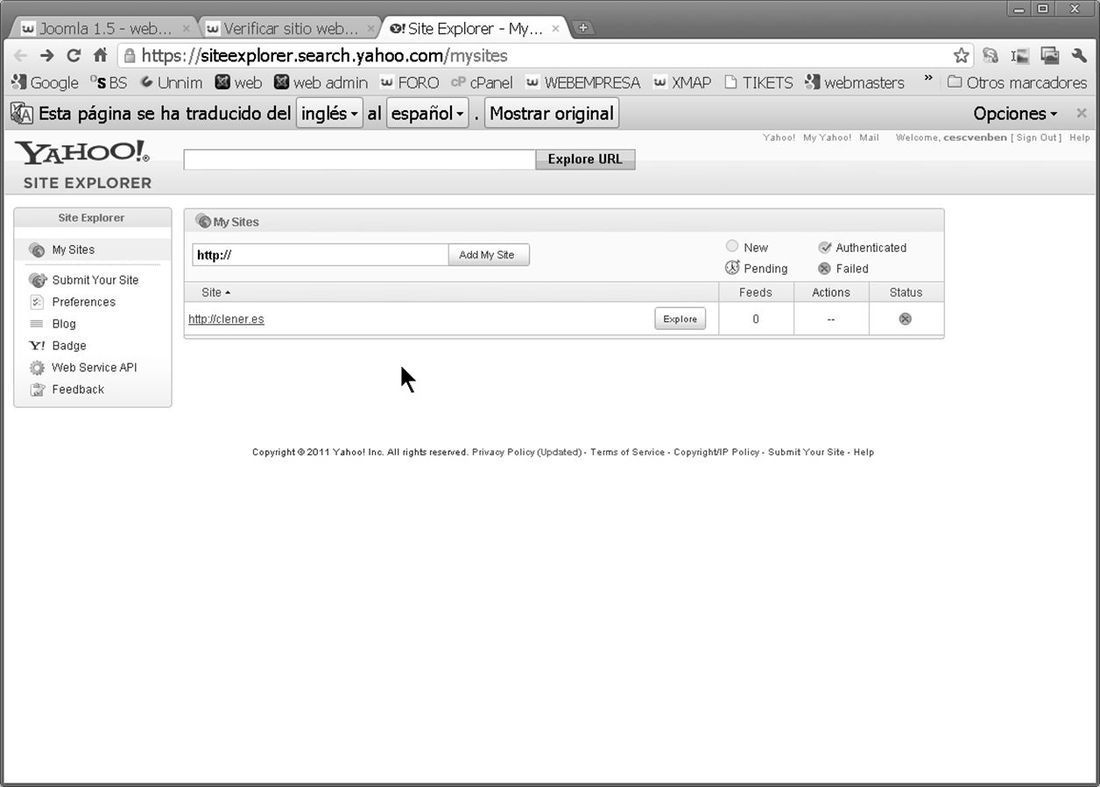Show more bookmarks with double chevron
The height and width of the screenshot is (787, 1100).
click(x=928, y=79)
